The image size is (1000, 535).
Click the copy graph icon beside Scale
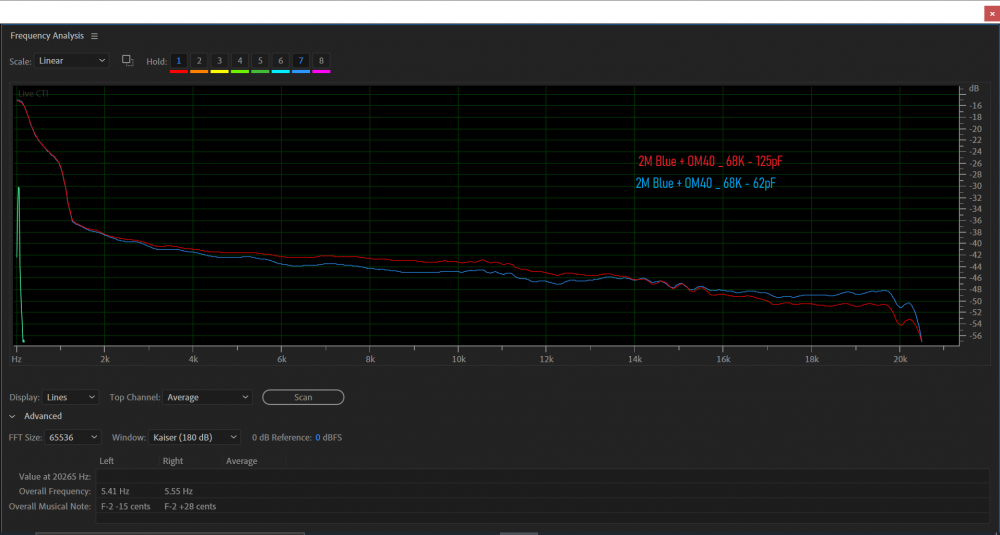point(128,61)
